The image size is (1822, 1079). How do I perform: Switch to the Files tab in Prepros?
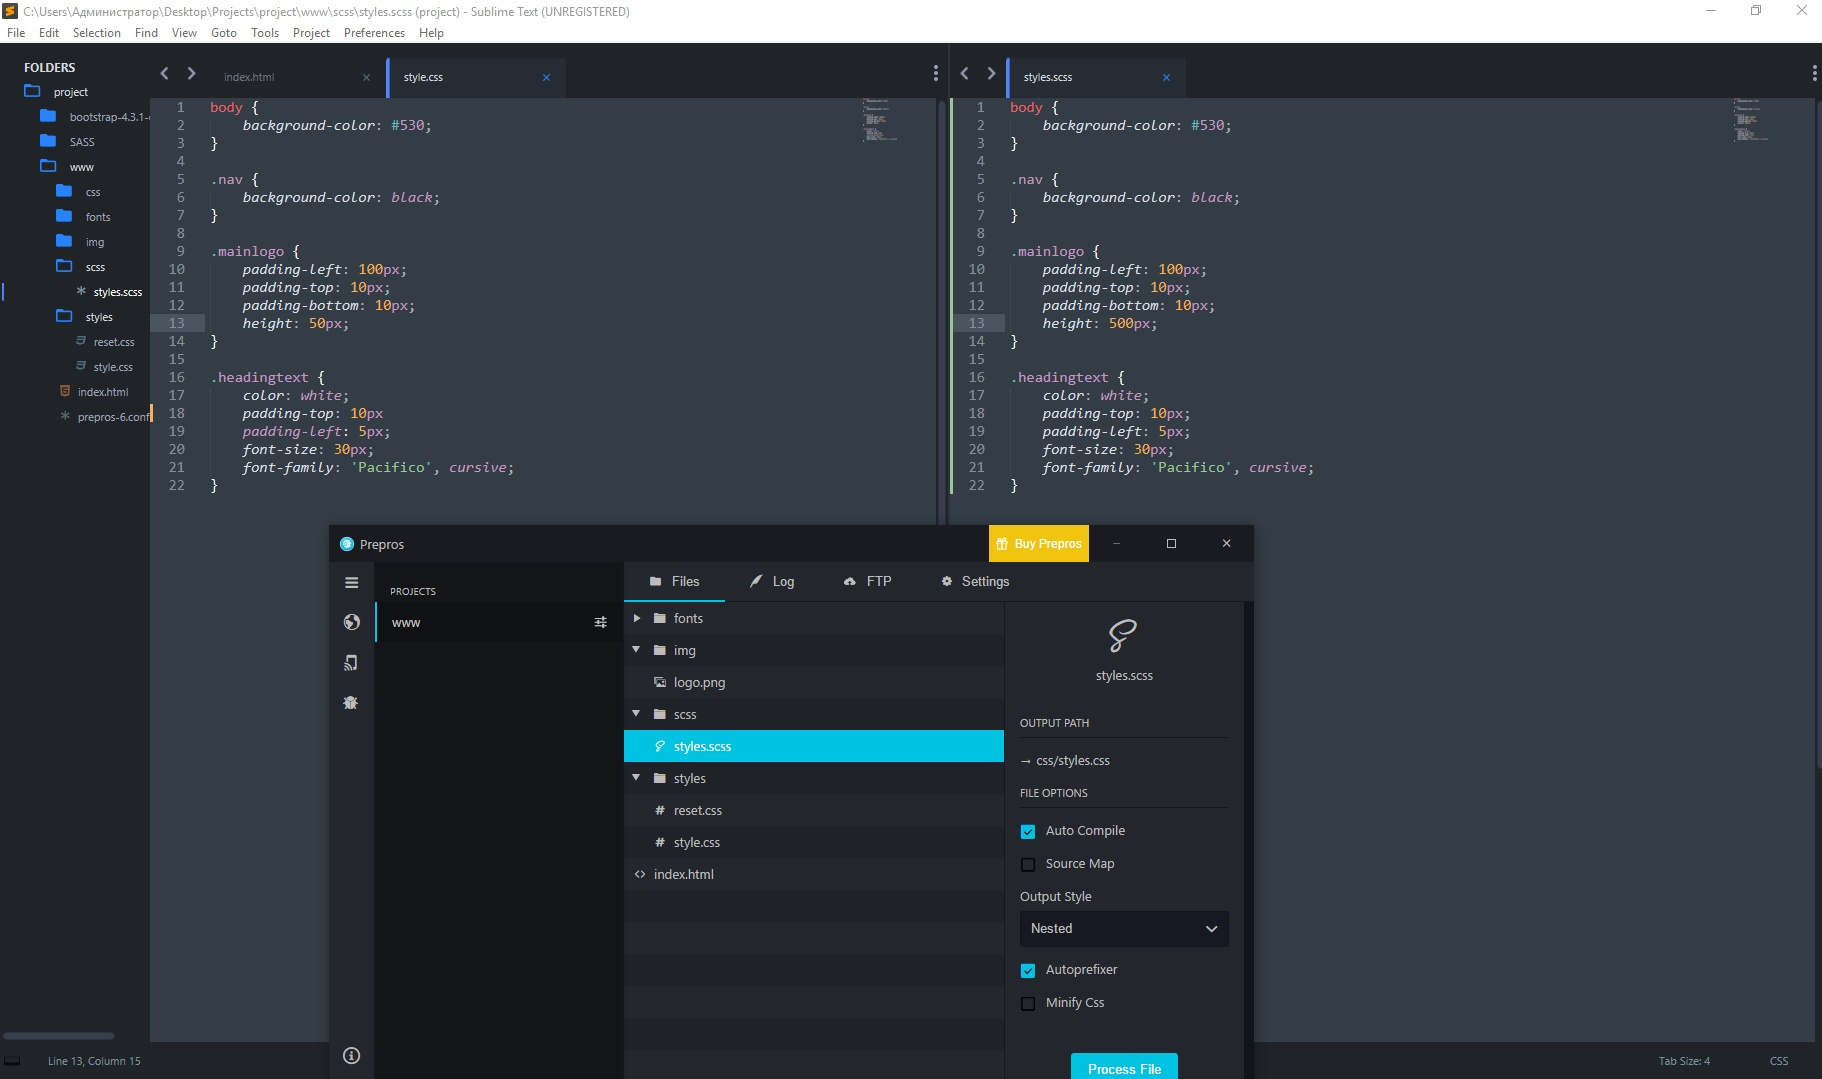(x=674, y=581)
